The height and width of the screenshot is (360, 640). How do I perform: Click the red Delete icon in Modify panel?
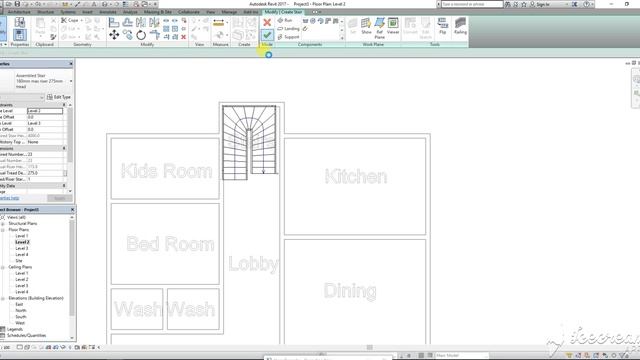point(184,37)
